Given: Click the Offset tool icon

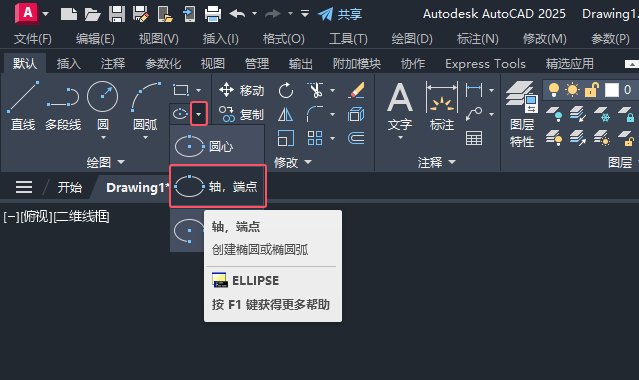Looking at the screenshot, I should tap(356, 138).
